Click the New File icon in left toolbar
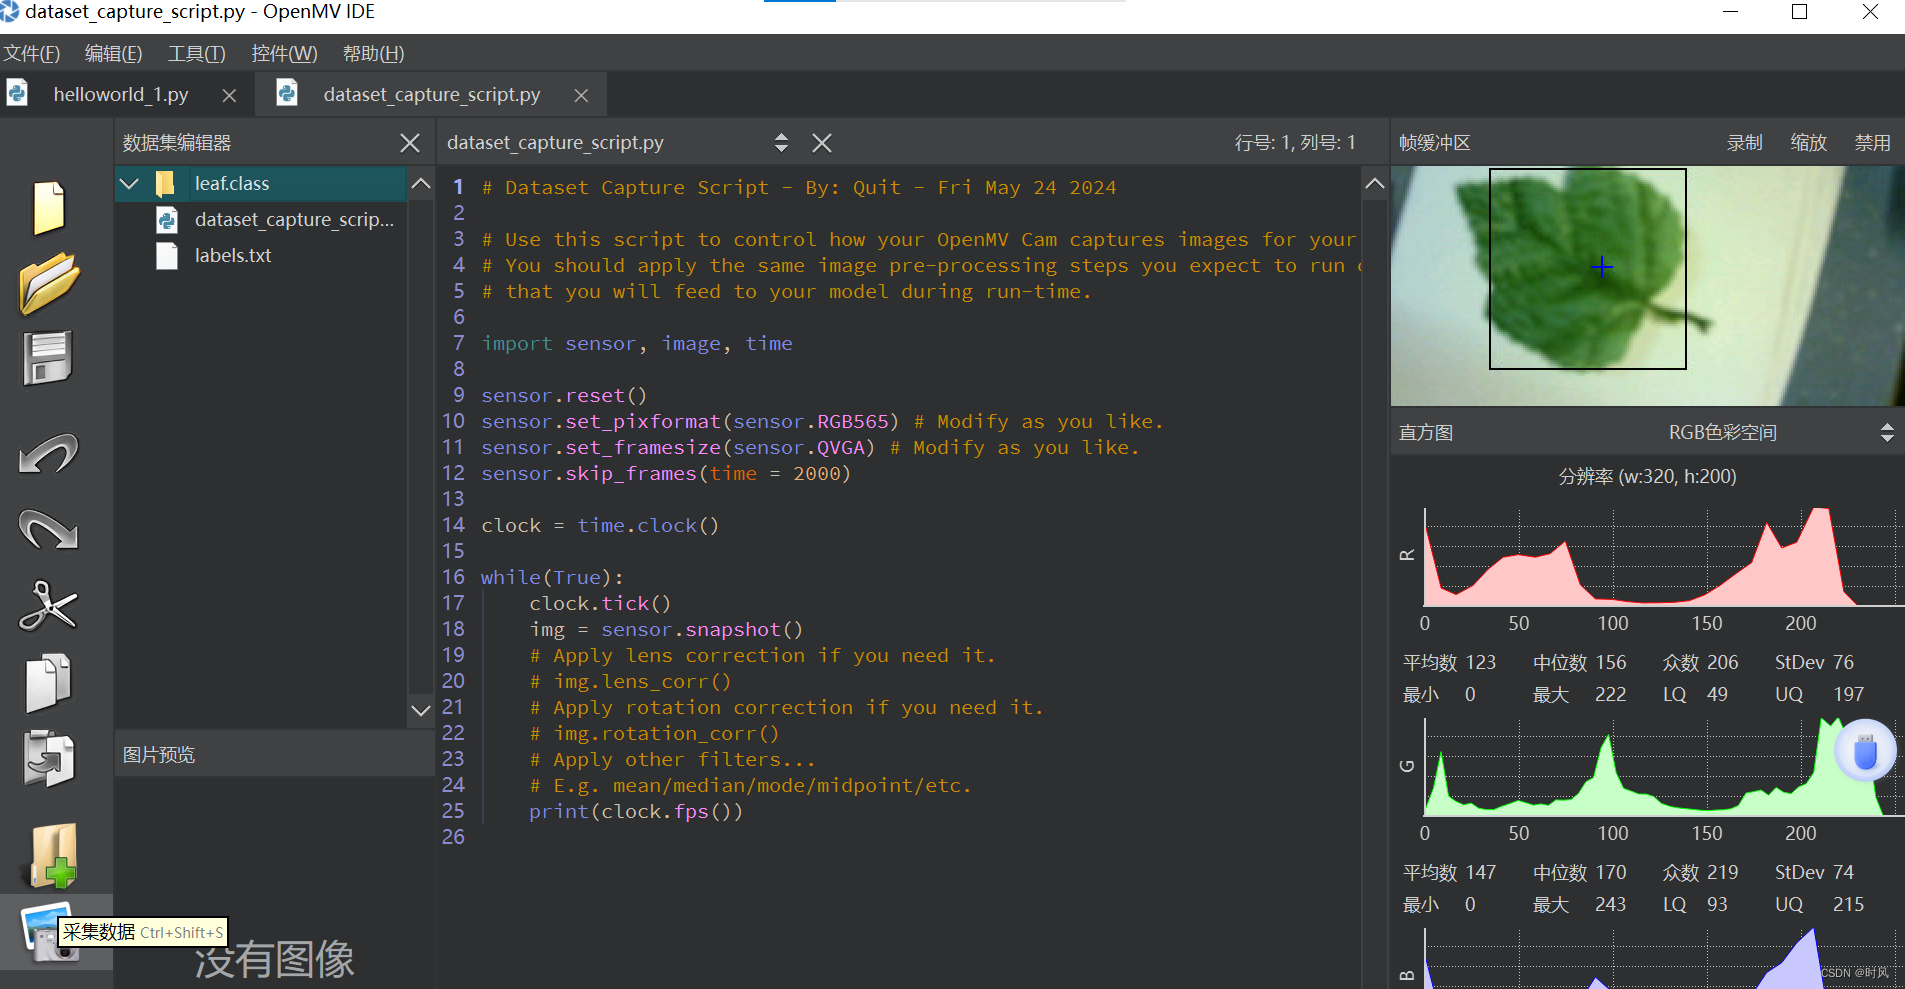This screenshot has width=1905, height=989. click(x=49, y=208)
